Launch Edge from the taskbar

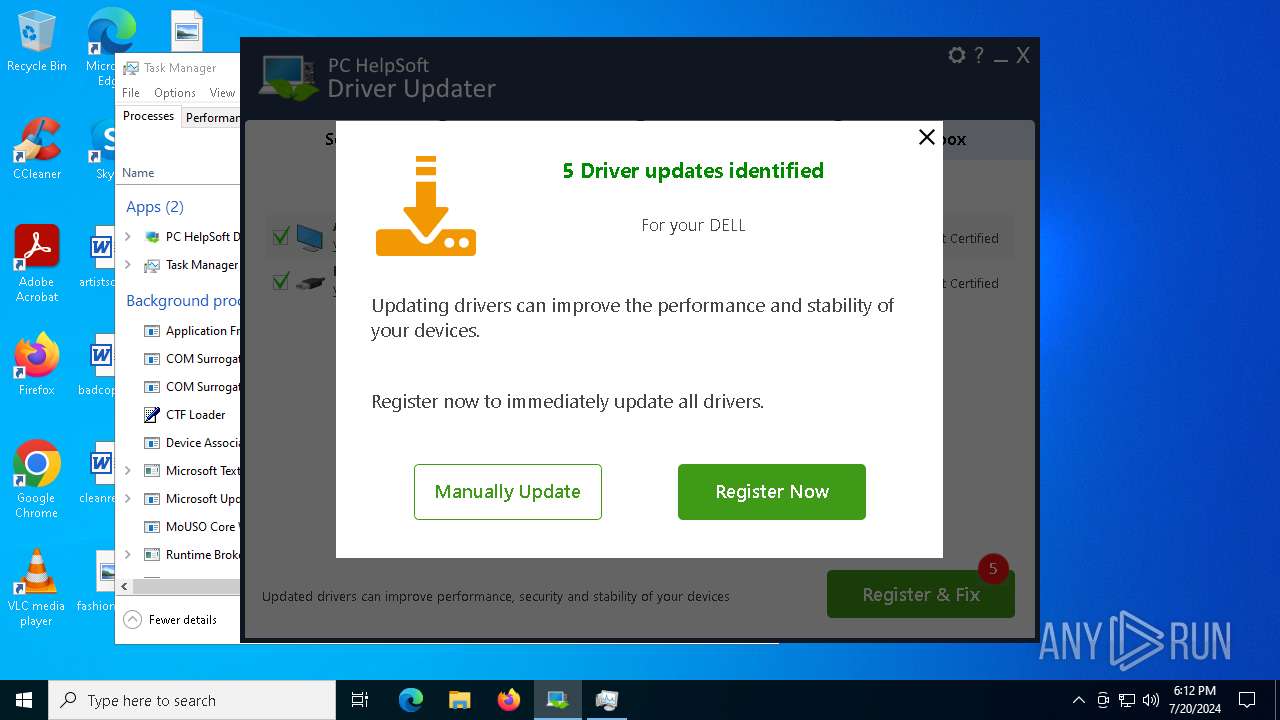[411, 700]
